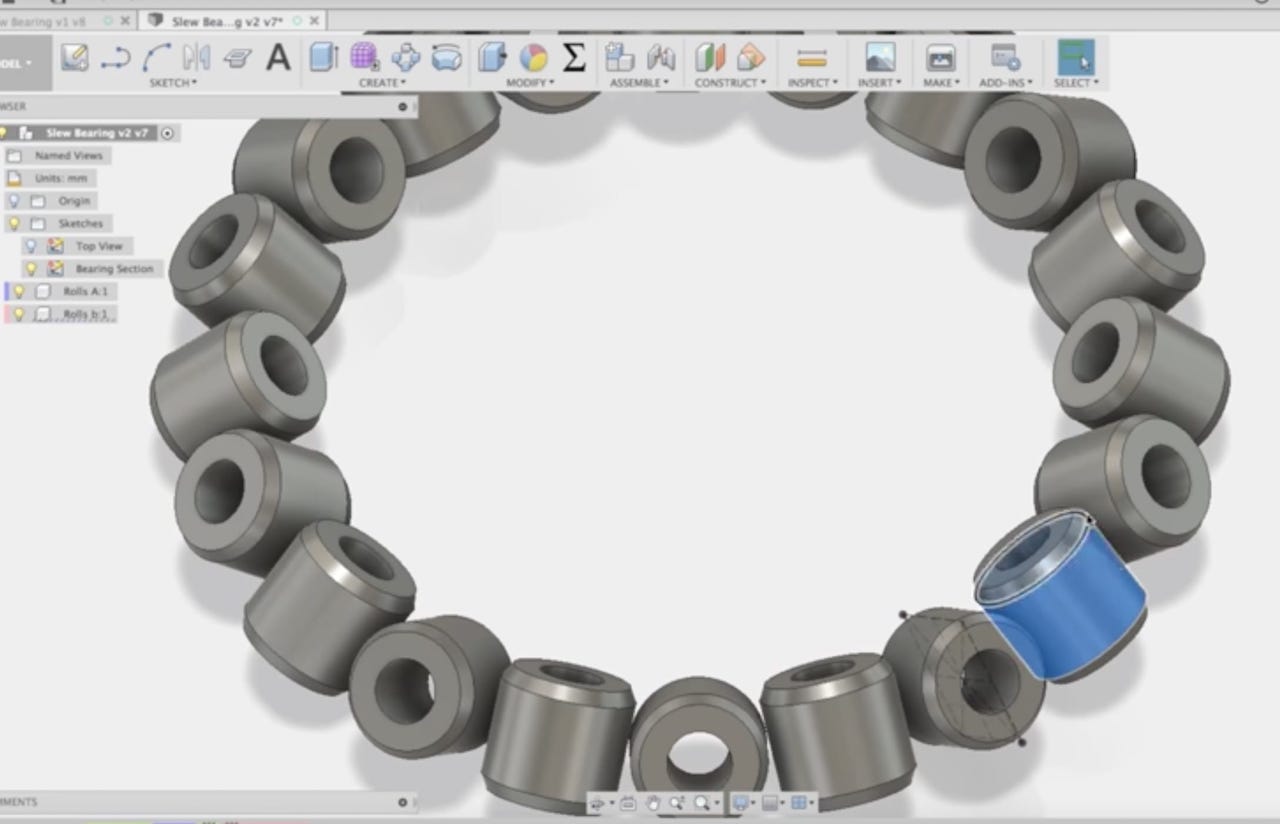1280x824 pixels.
Task: Hide the Bearing Section sketch via bulb
Action: click(31, 269)
